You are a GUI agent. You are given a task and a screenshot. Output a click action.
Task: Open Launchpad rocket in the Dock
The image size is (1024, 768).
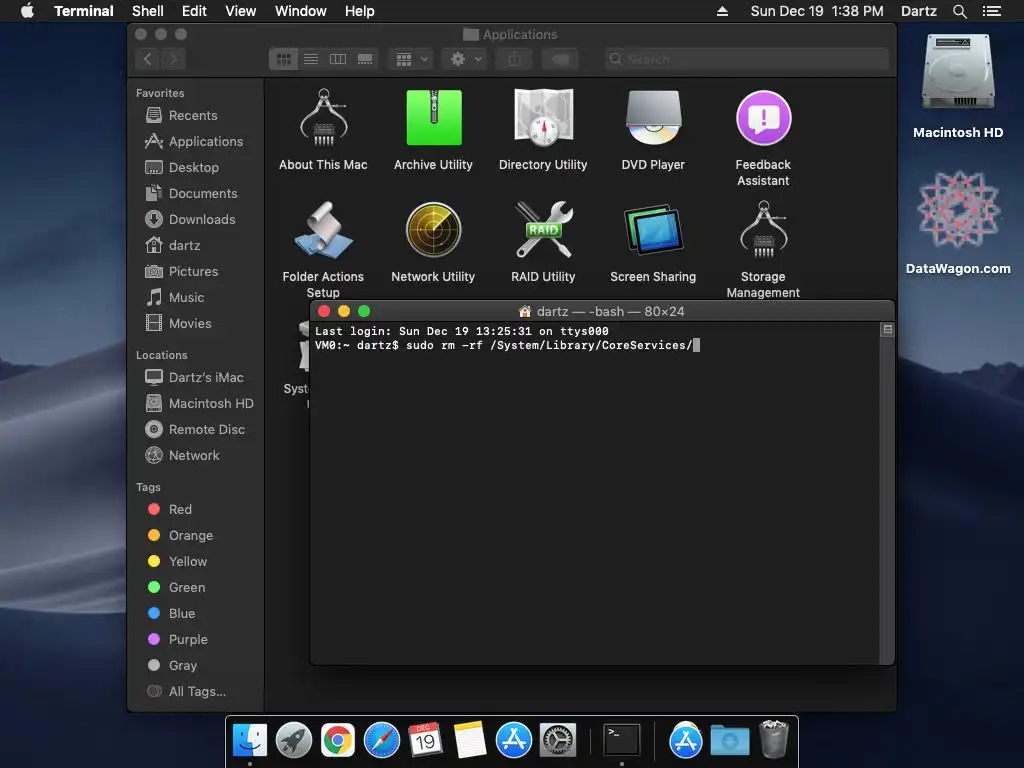click(294, 741)
